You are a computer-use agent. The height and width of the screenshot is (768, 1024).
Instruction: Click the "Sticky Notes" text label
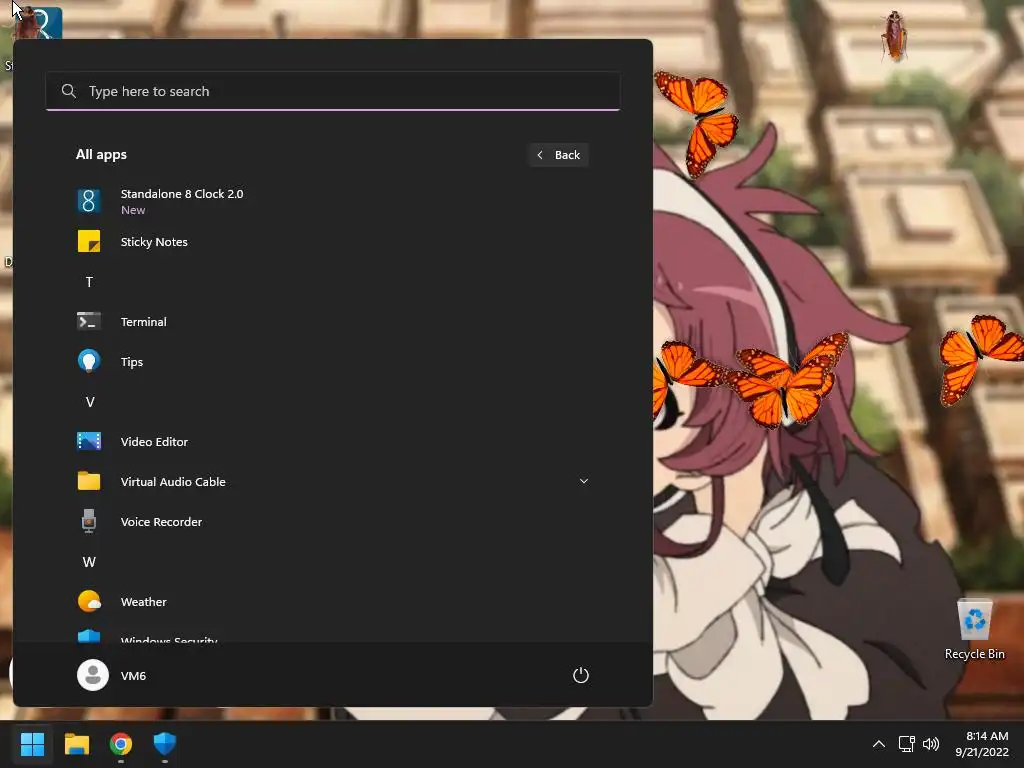pyautogui.click(x=154, y=242)
